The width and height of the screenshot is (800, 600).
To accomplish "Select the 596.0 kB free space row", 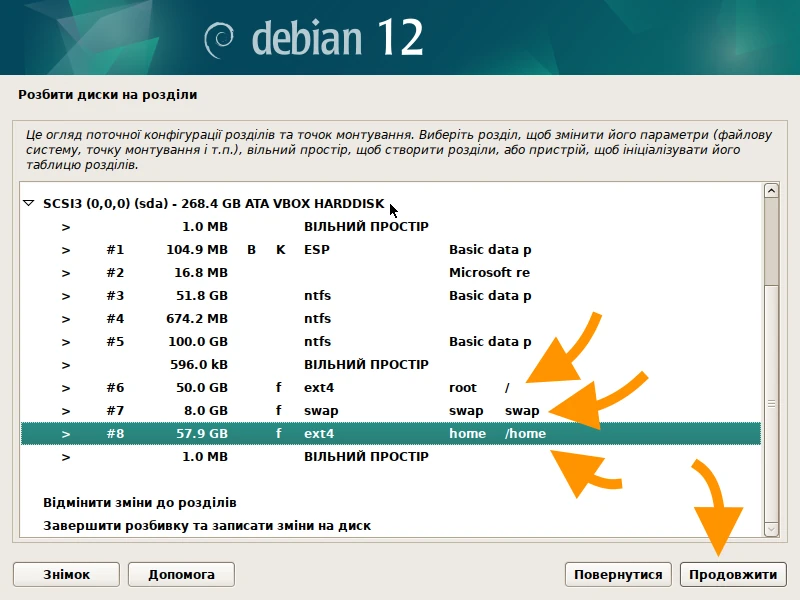I will 391,364.
